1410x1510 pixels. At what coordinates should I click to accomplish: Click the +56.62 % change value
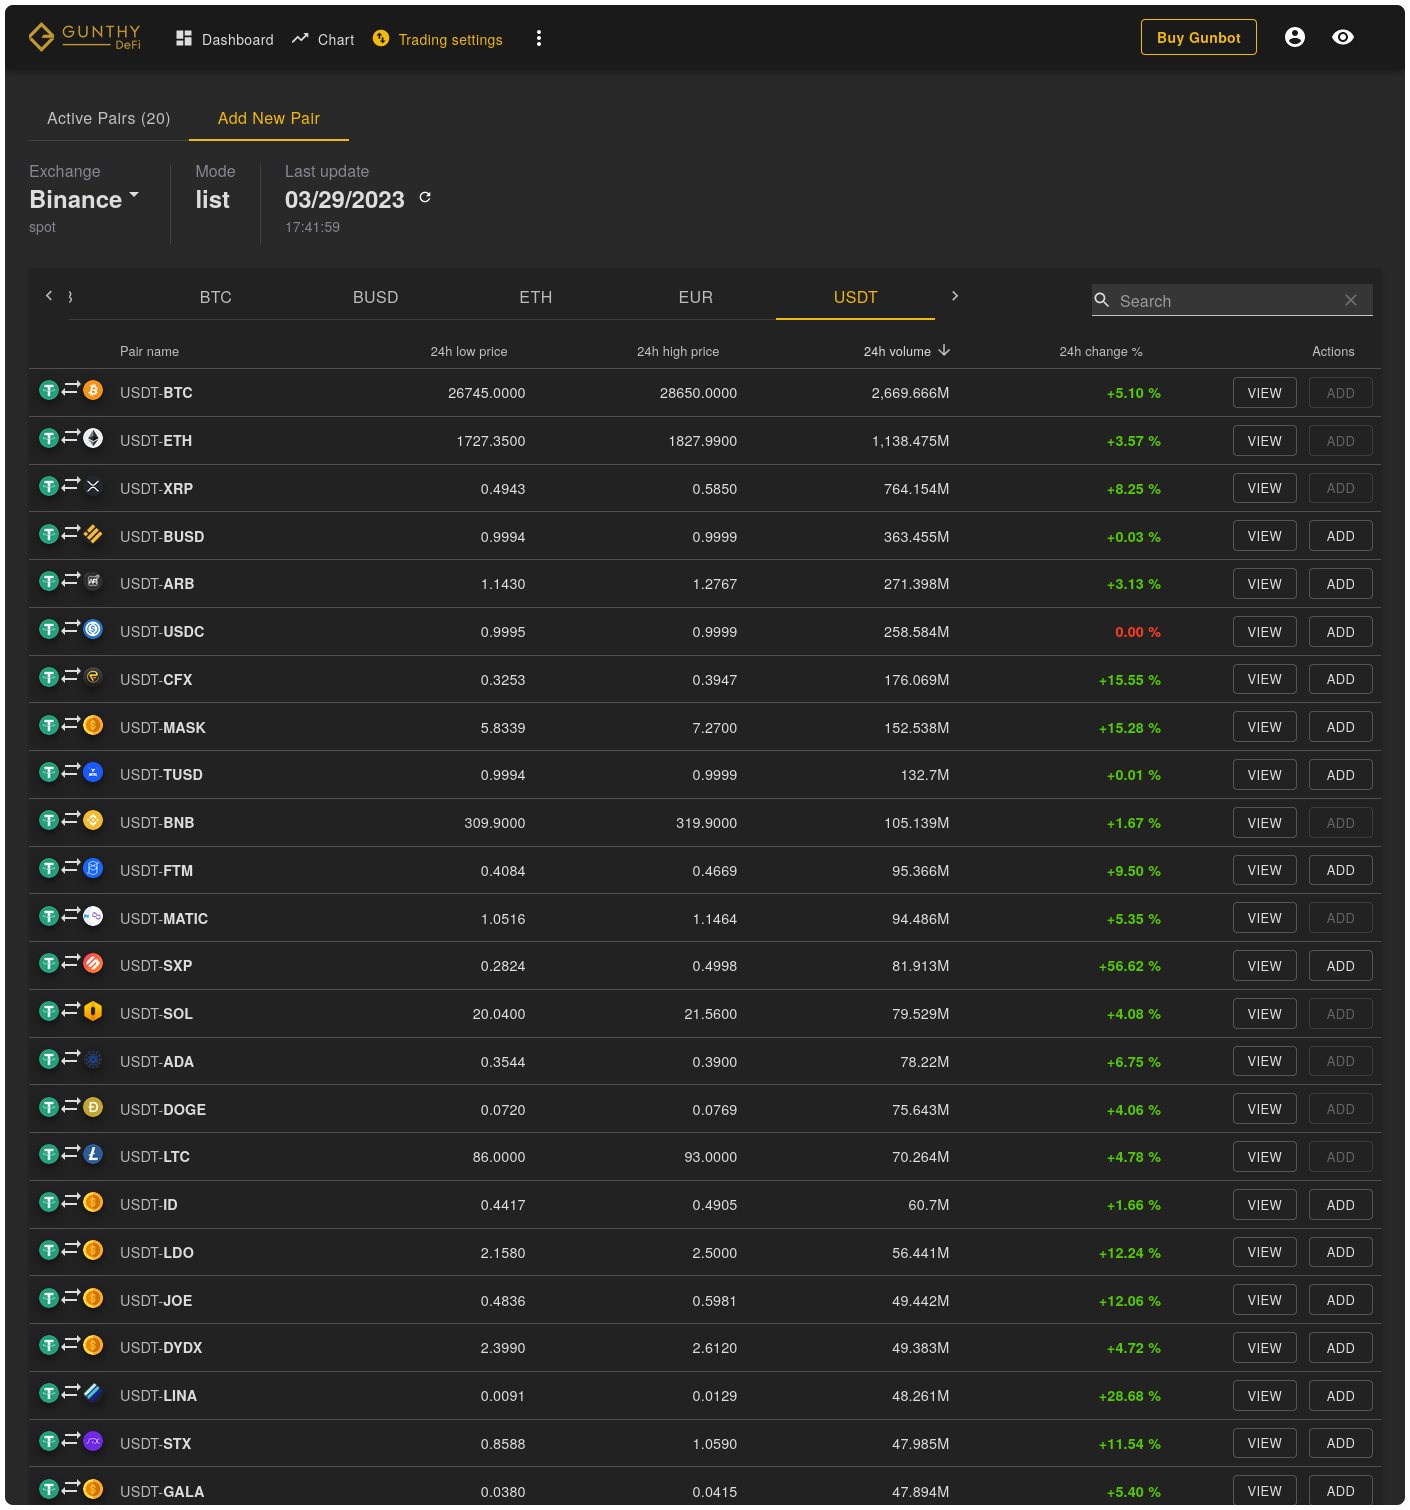[x=1130, y=966]
